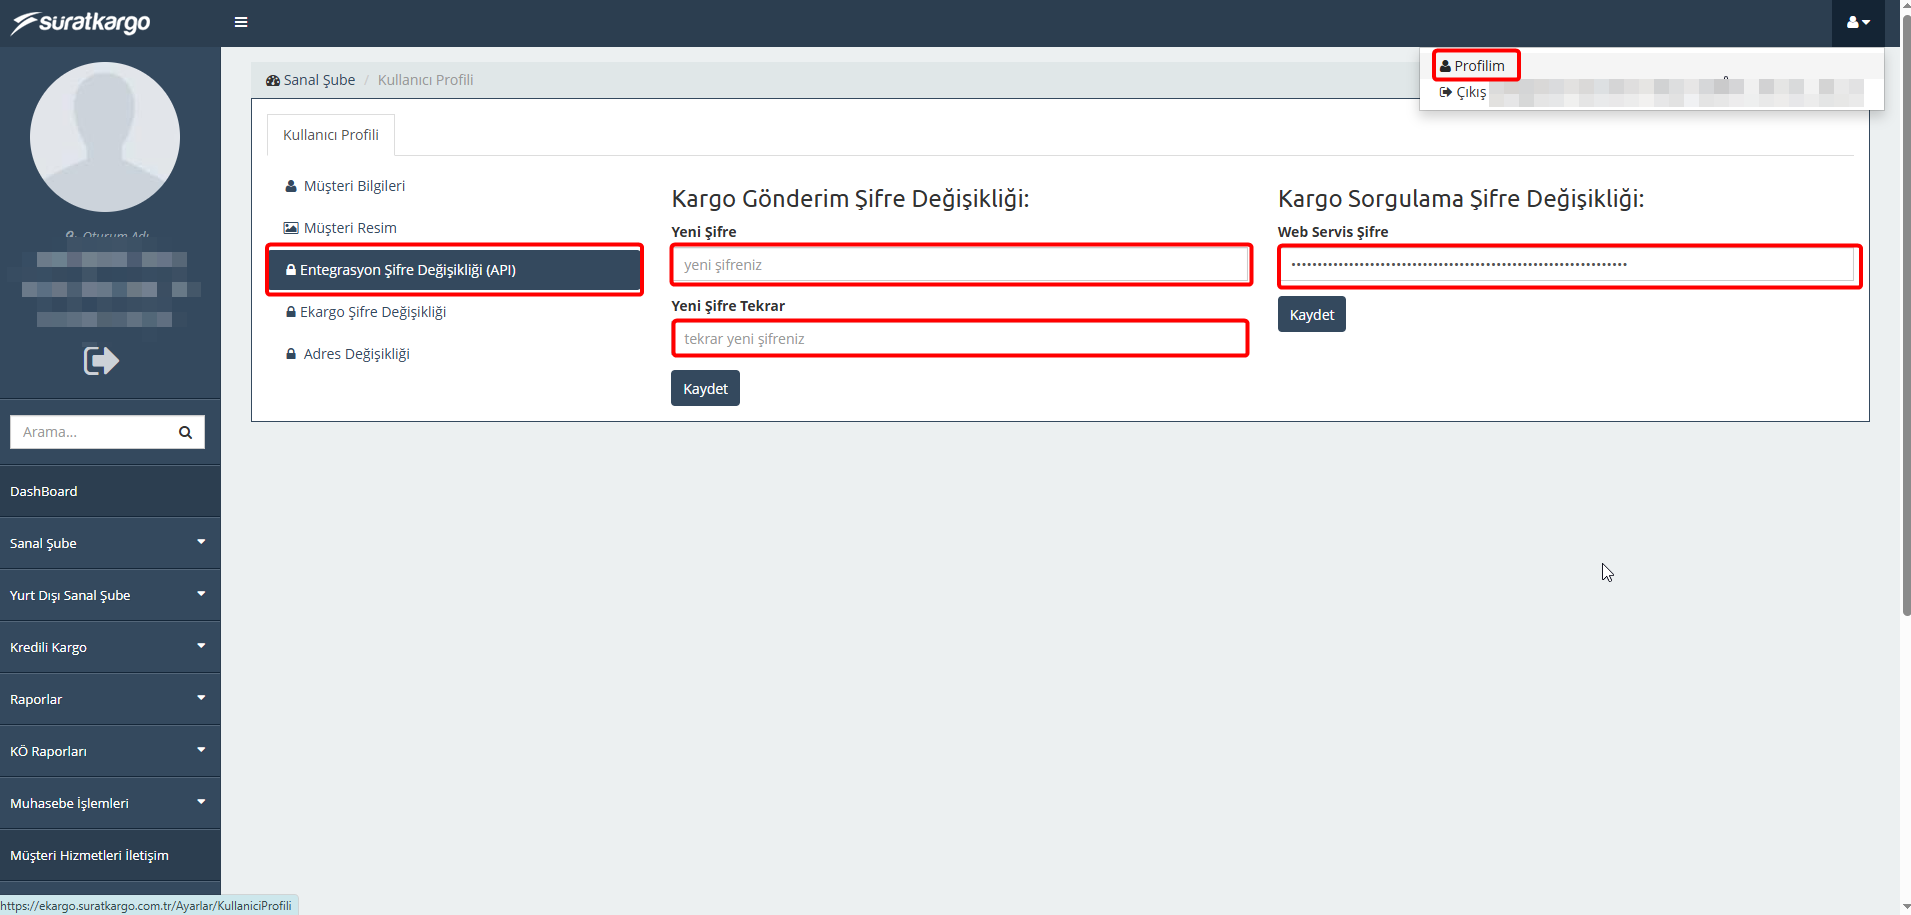Choose Çıkış to log out
Viewport: 1911px width, 915px height.
[1463, 92]
